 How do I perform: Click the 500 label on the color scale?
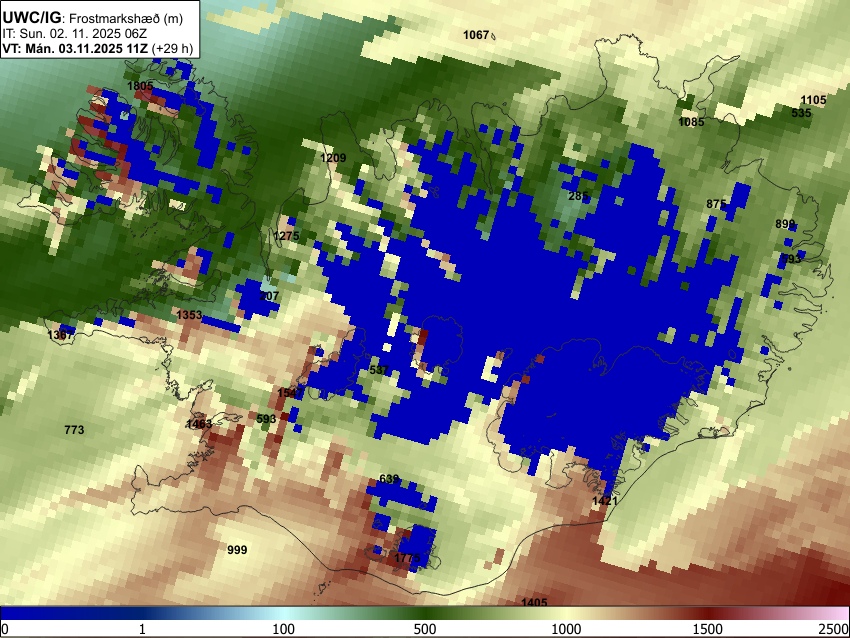click(x=425, y=629)
